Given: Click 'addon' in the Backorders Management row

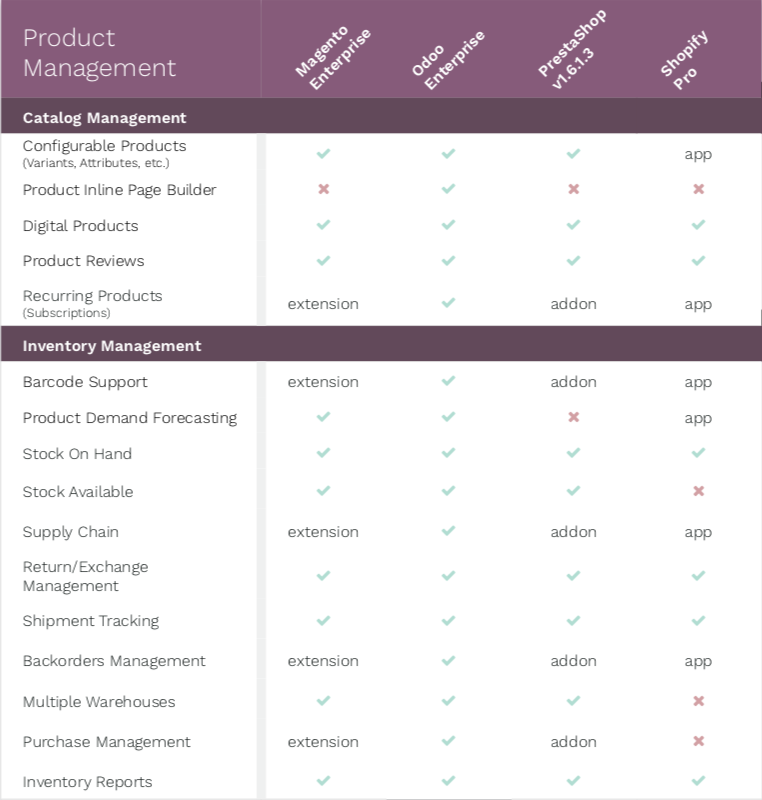Looking at the screenshot, I should click(x=573, y=661).
